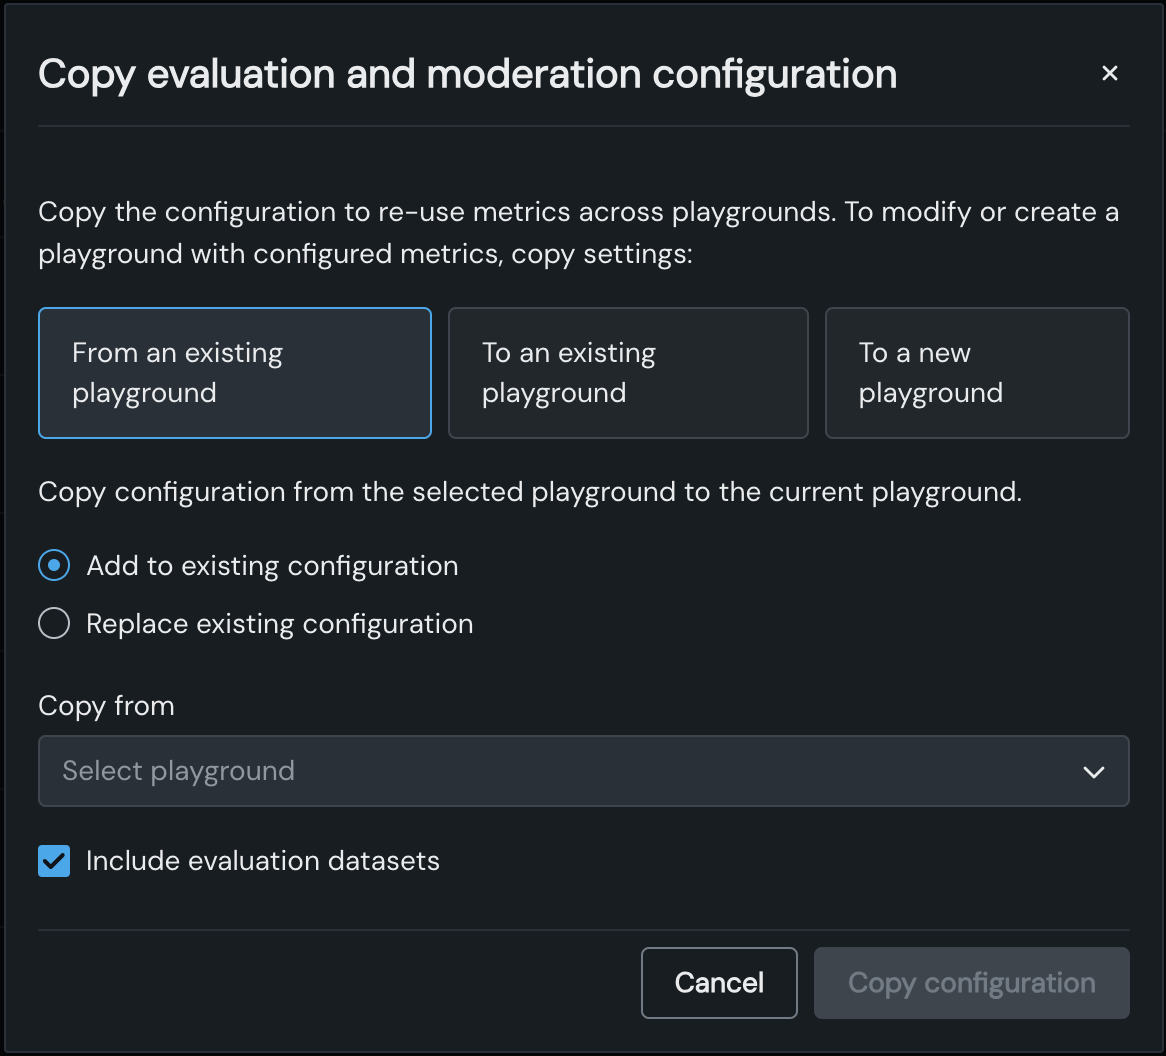The width and height of the screenshot is (1166, 1056).
Task: Click the intro paragraph about re-using metrics
Action: pyautogui.click(x=578, y=233)
